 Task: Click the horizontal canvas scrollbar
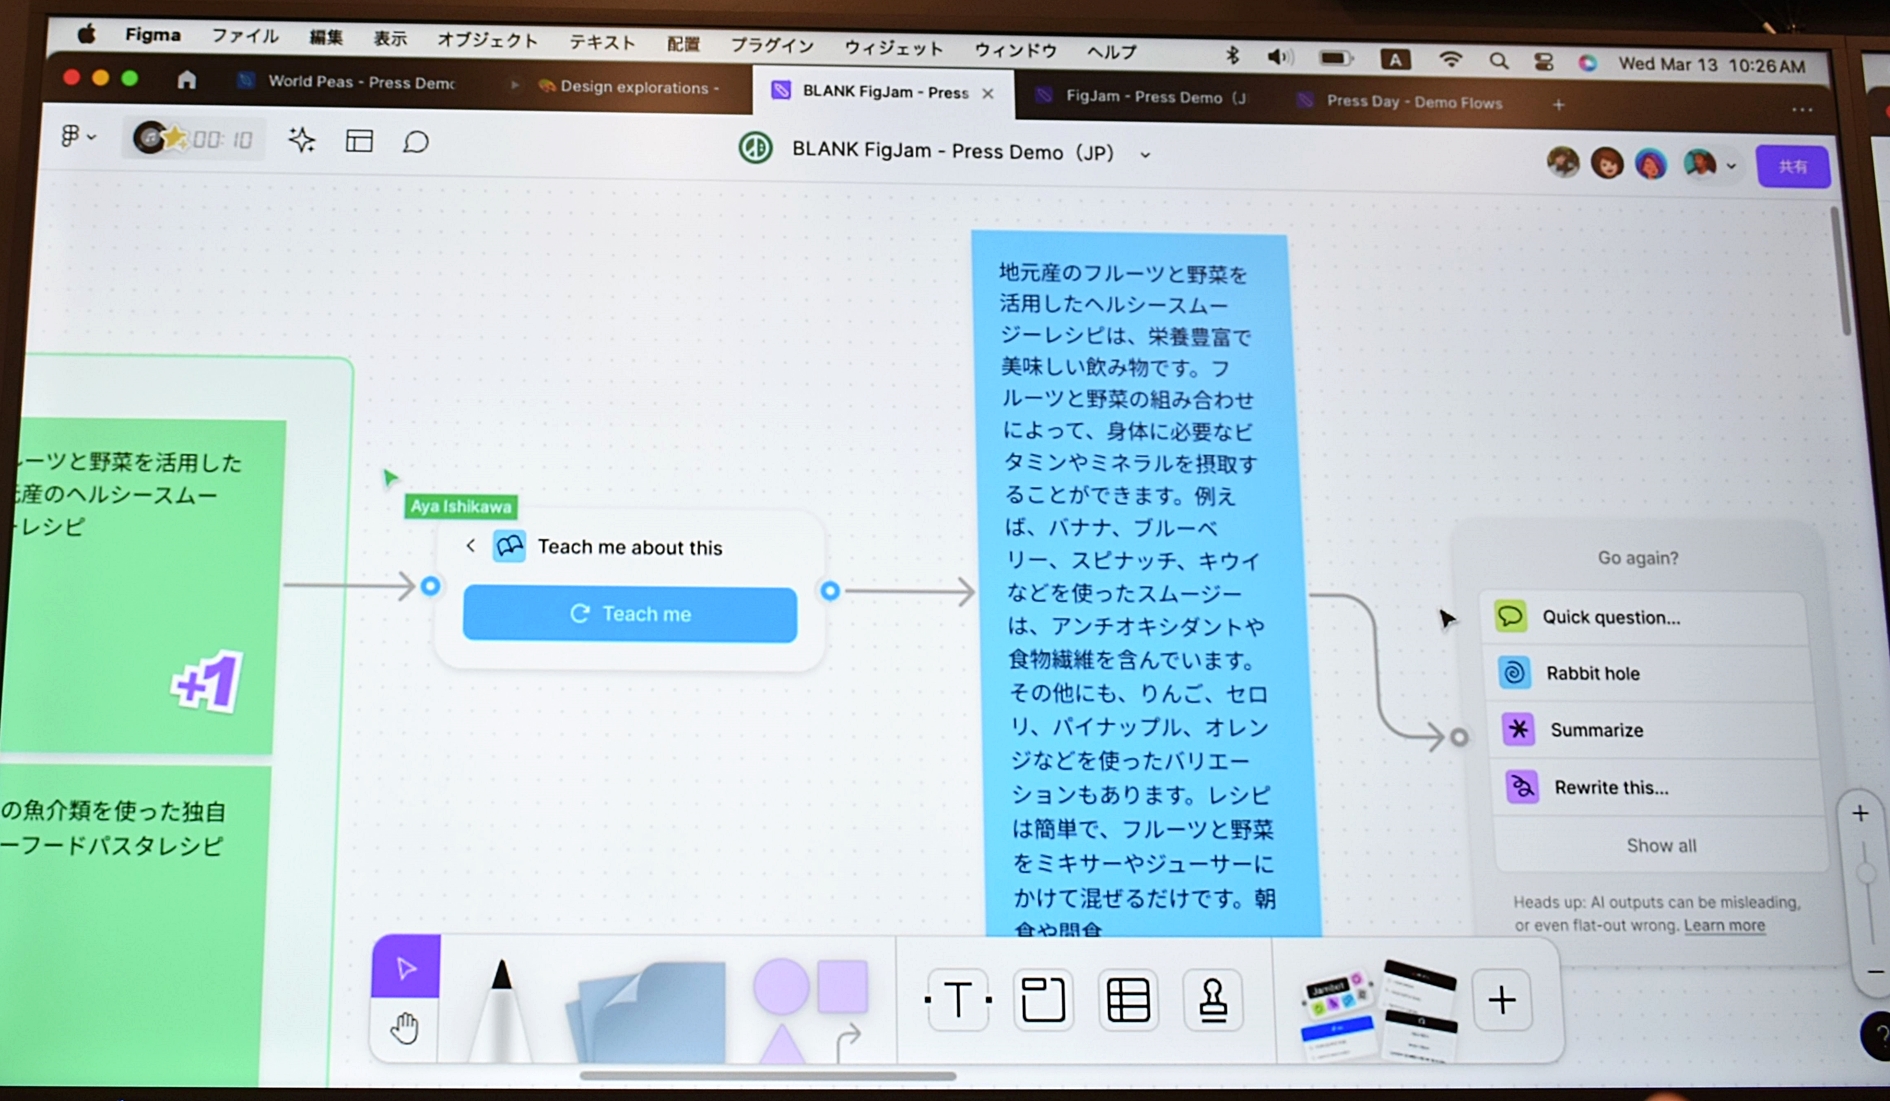click(x=770, y=1076)
